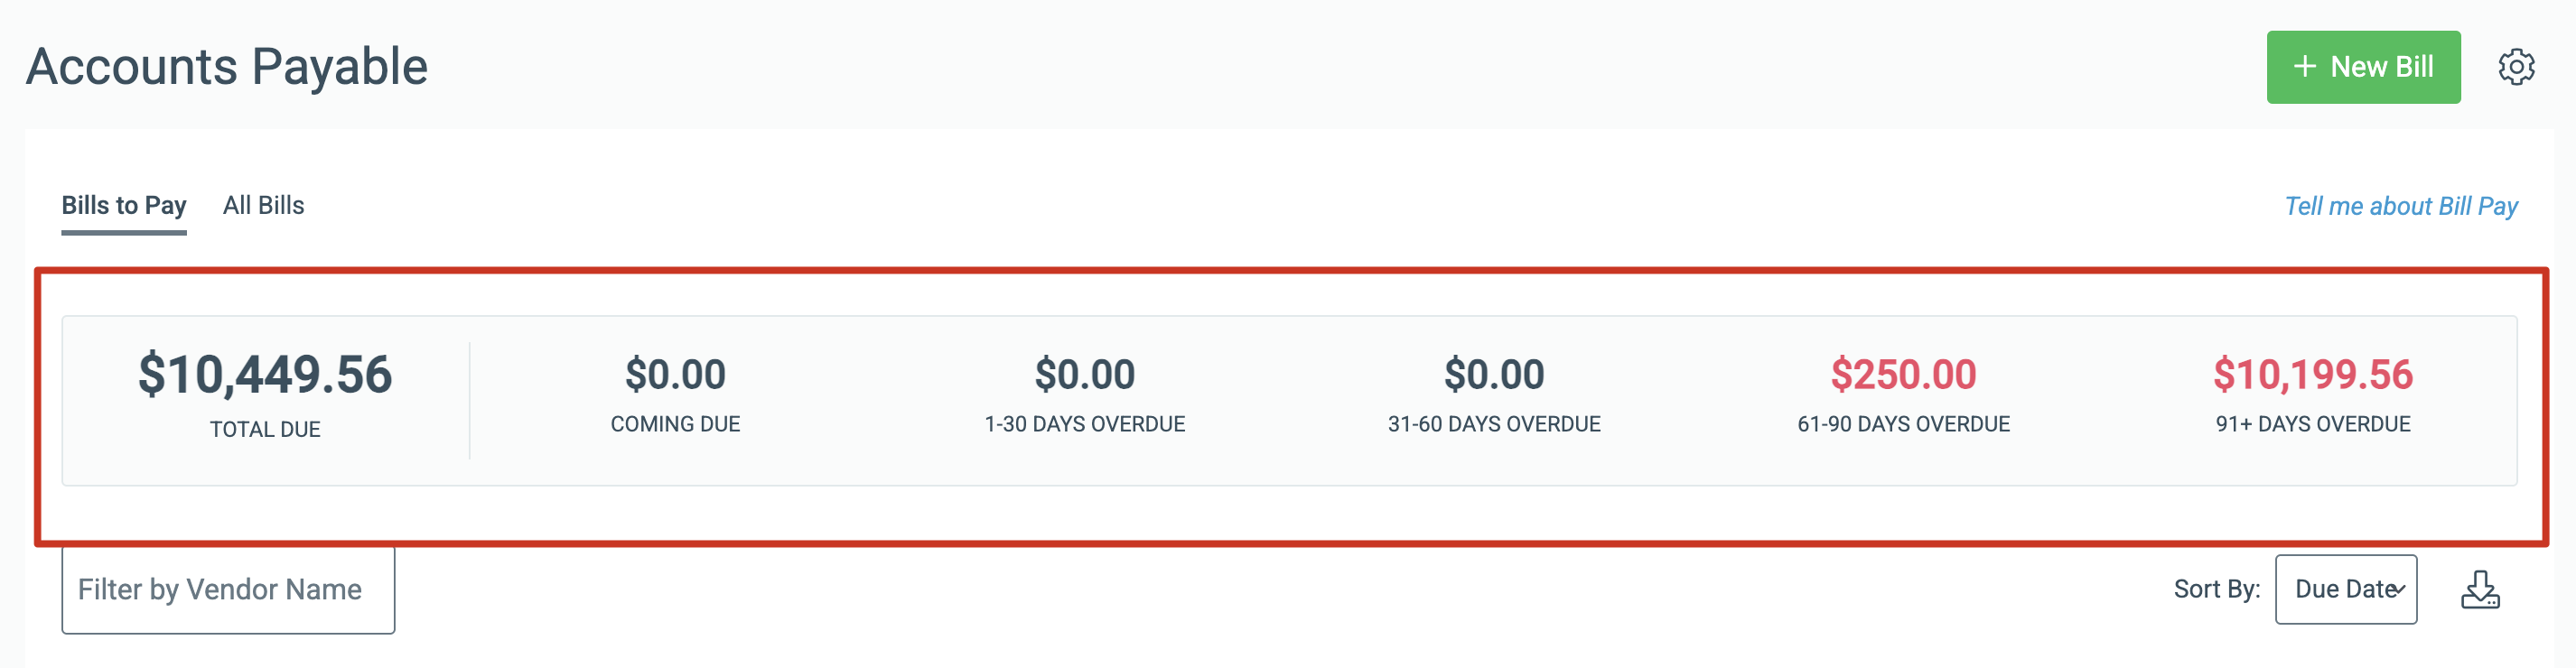Viewport: 2576px width, 668px height.
Task: Open the Accounts Payable settings gear
Action: pos(2516,67)
